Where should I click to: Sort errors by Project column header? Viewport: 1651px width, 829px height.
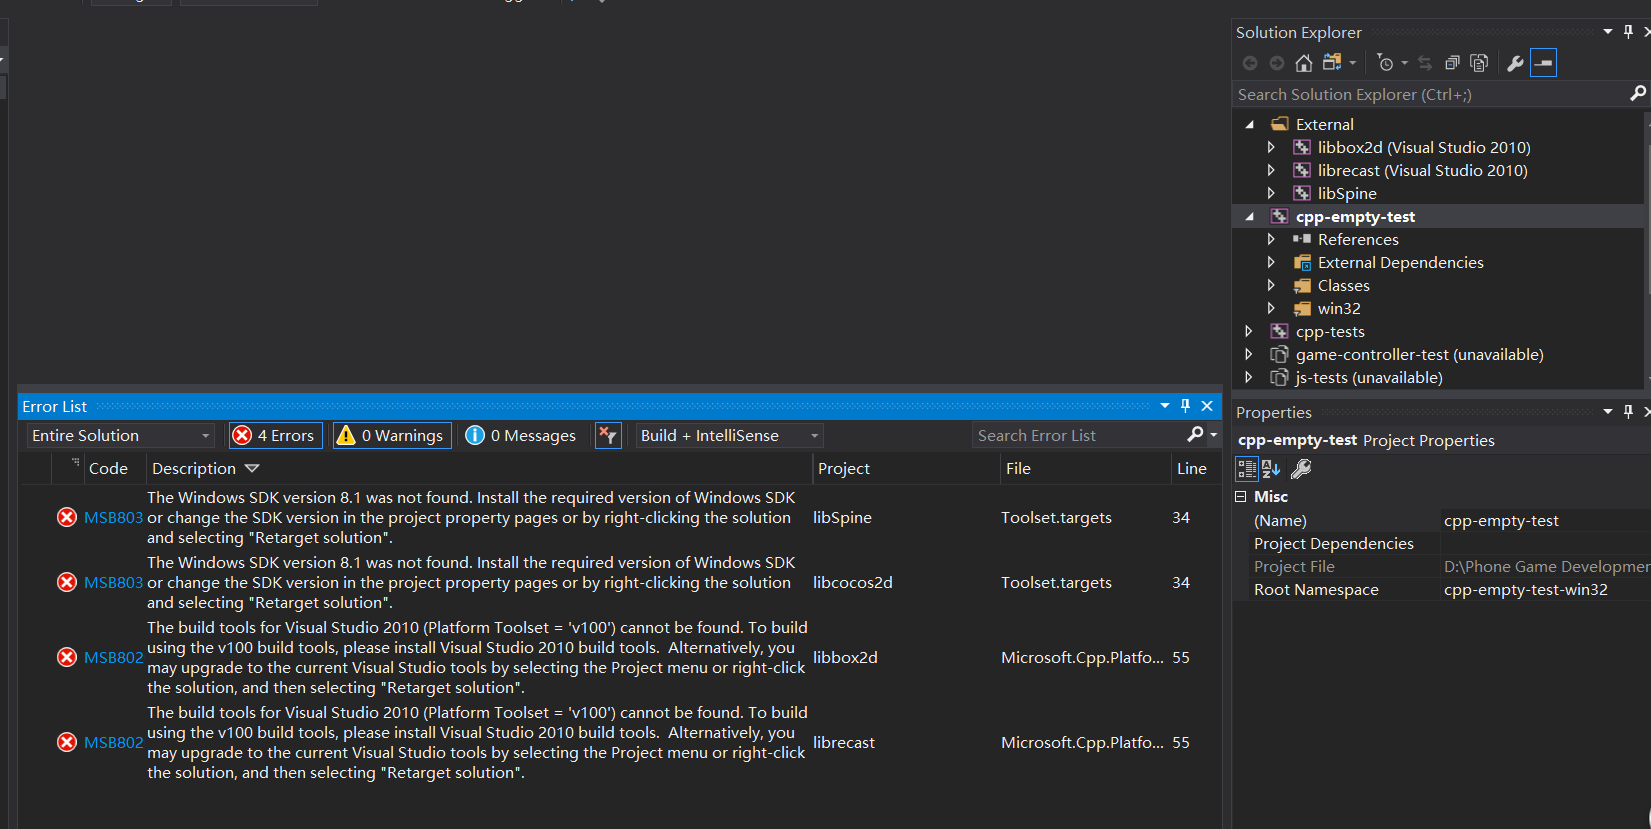click(x=844, y=468)
